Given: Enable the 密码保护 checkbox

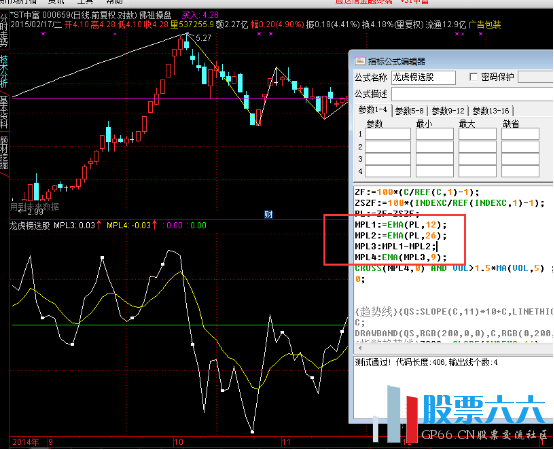Looking at the screenshot, I should pyautogui.click(x=473, y=77).
